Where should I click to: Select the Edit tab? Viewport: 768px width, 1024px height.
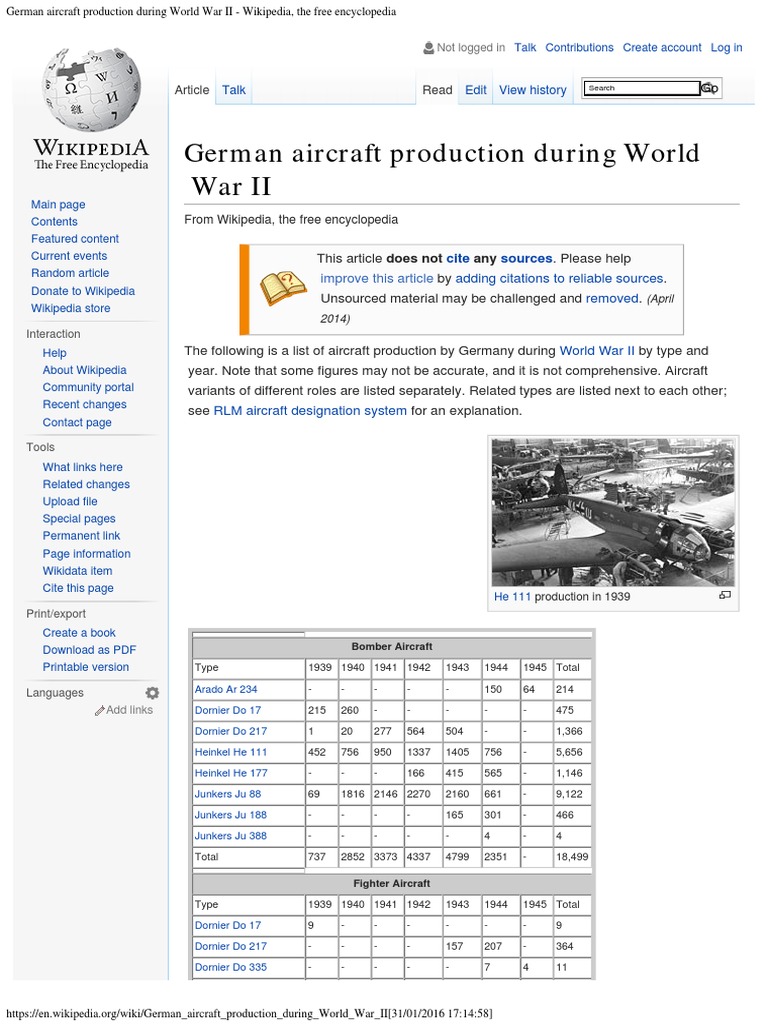click(476, 90)
